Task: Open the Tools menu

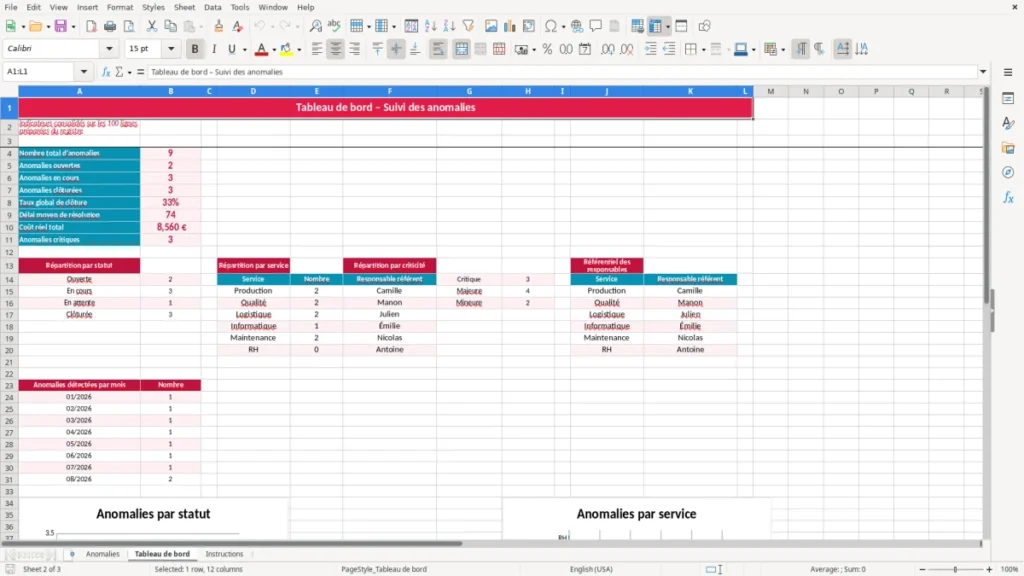Action: pyautogui.click(x=240, y=7)
